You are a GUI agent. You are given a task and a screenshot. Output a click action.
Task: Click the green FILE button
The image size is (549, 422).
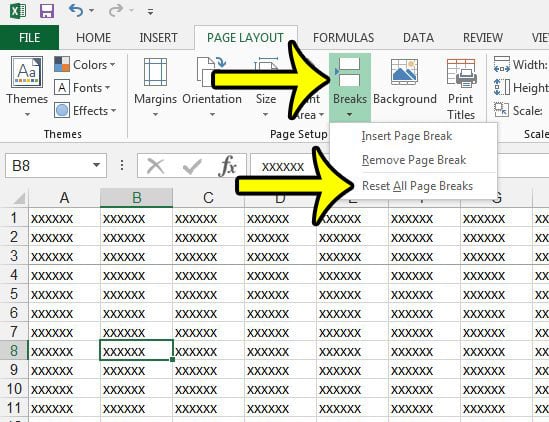pos(29,37)
